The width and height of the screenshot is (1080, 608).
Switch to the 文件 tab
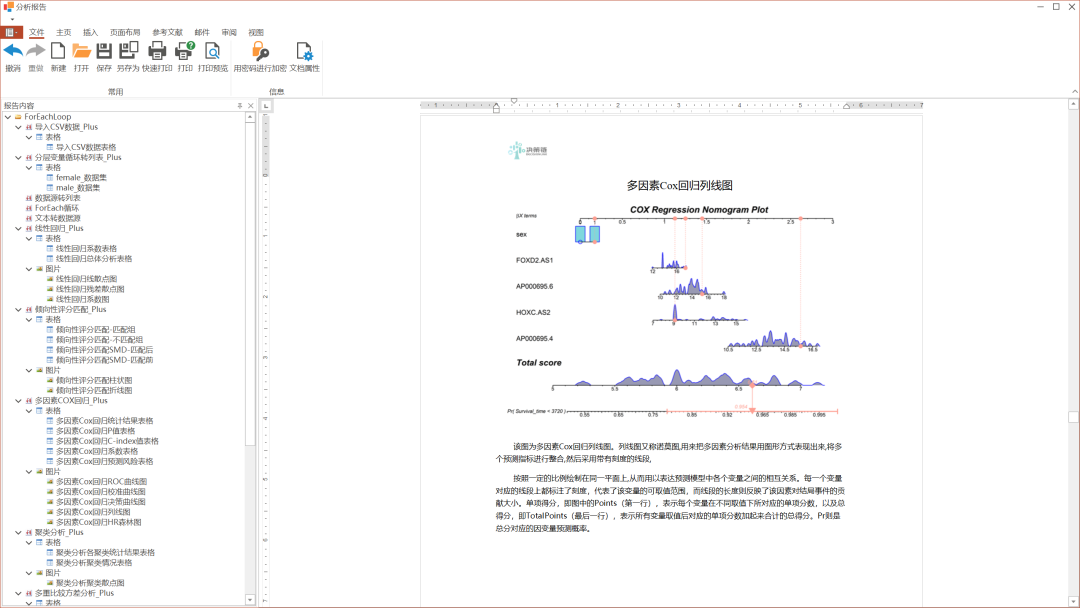[x=37, y=32]
